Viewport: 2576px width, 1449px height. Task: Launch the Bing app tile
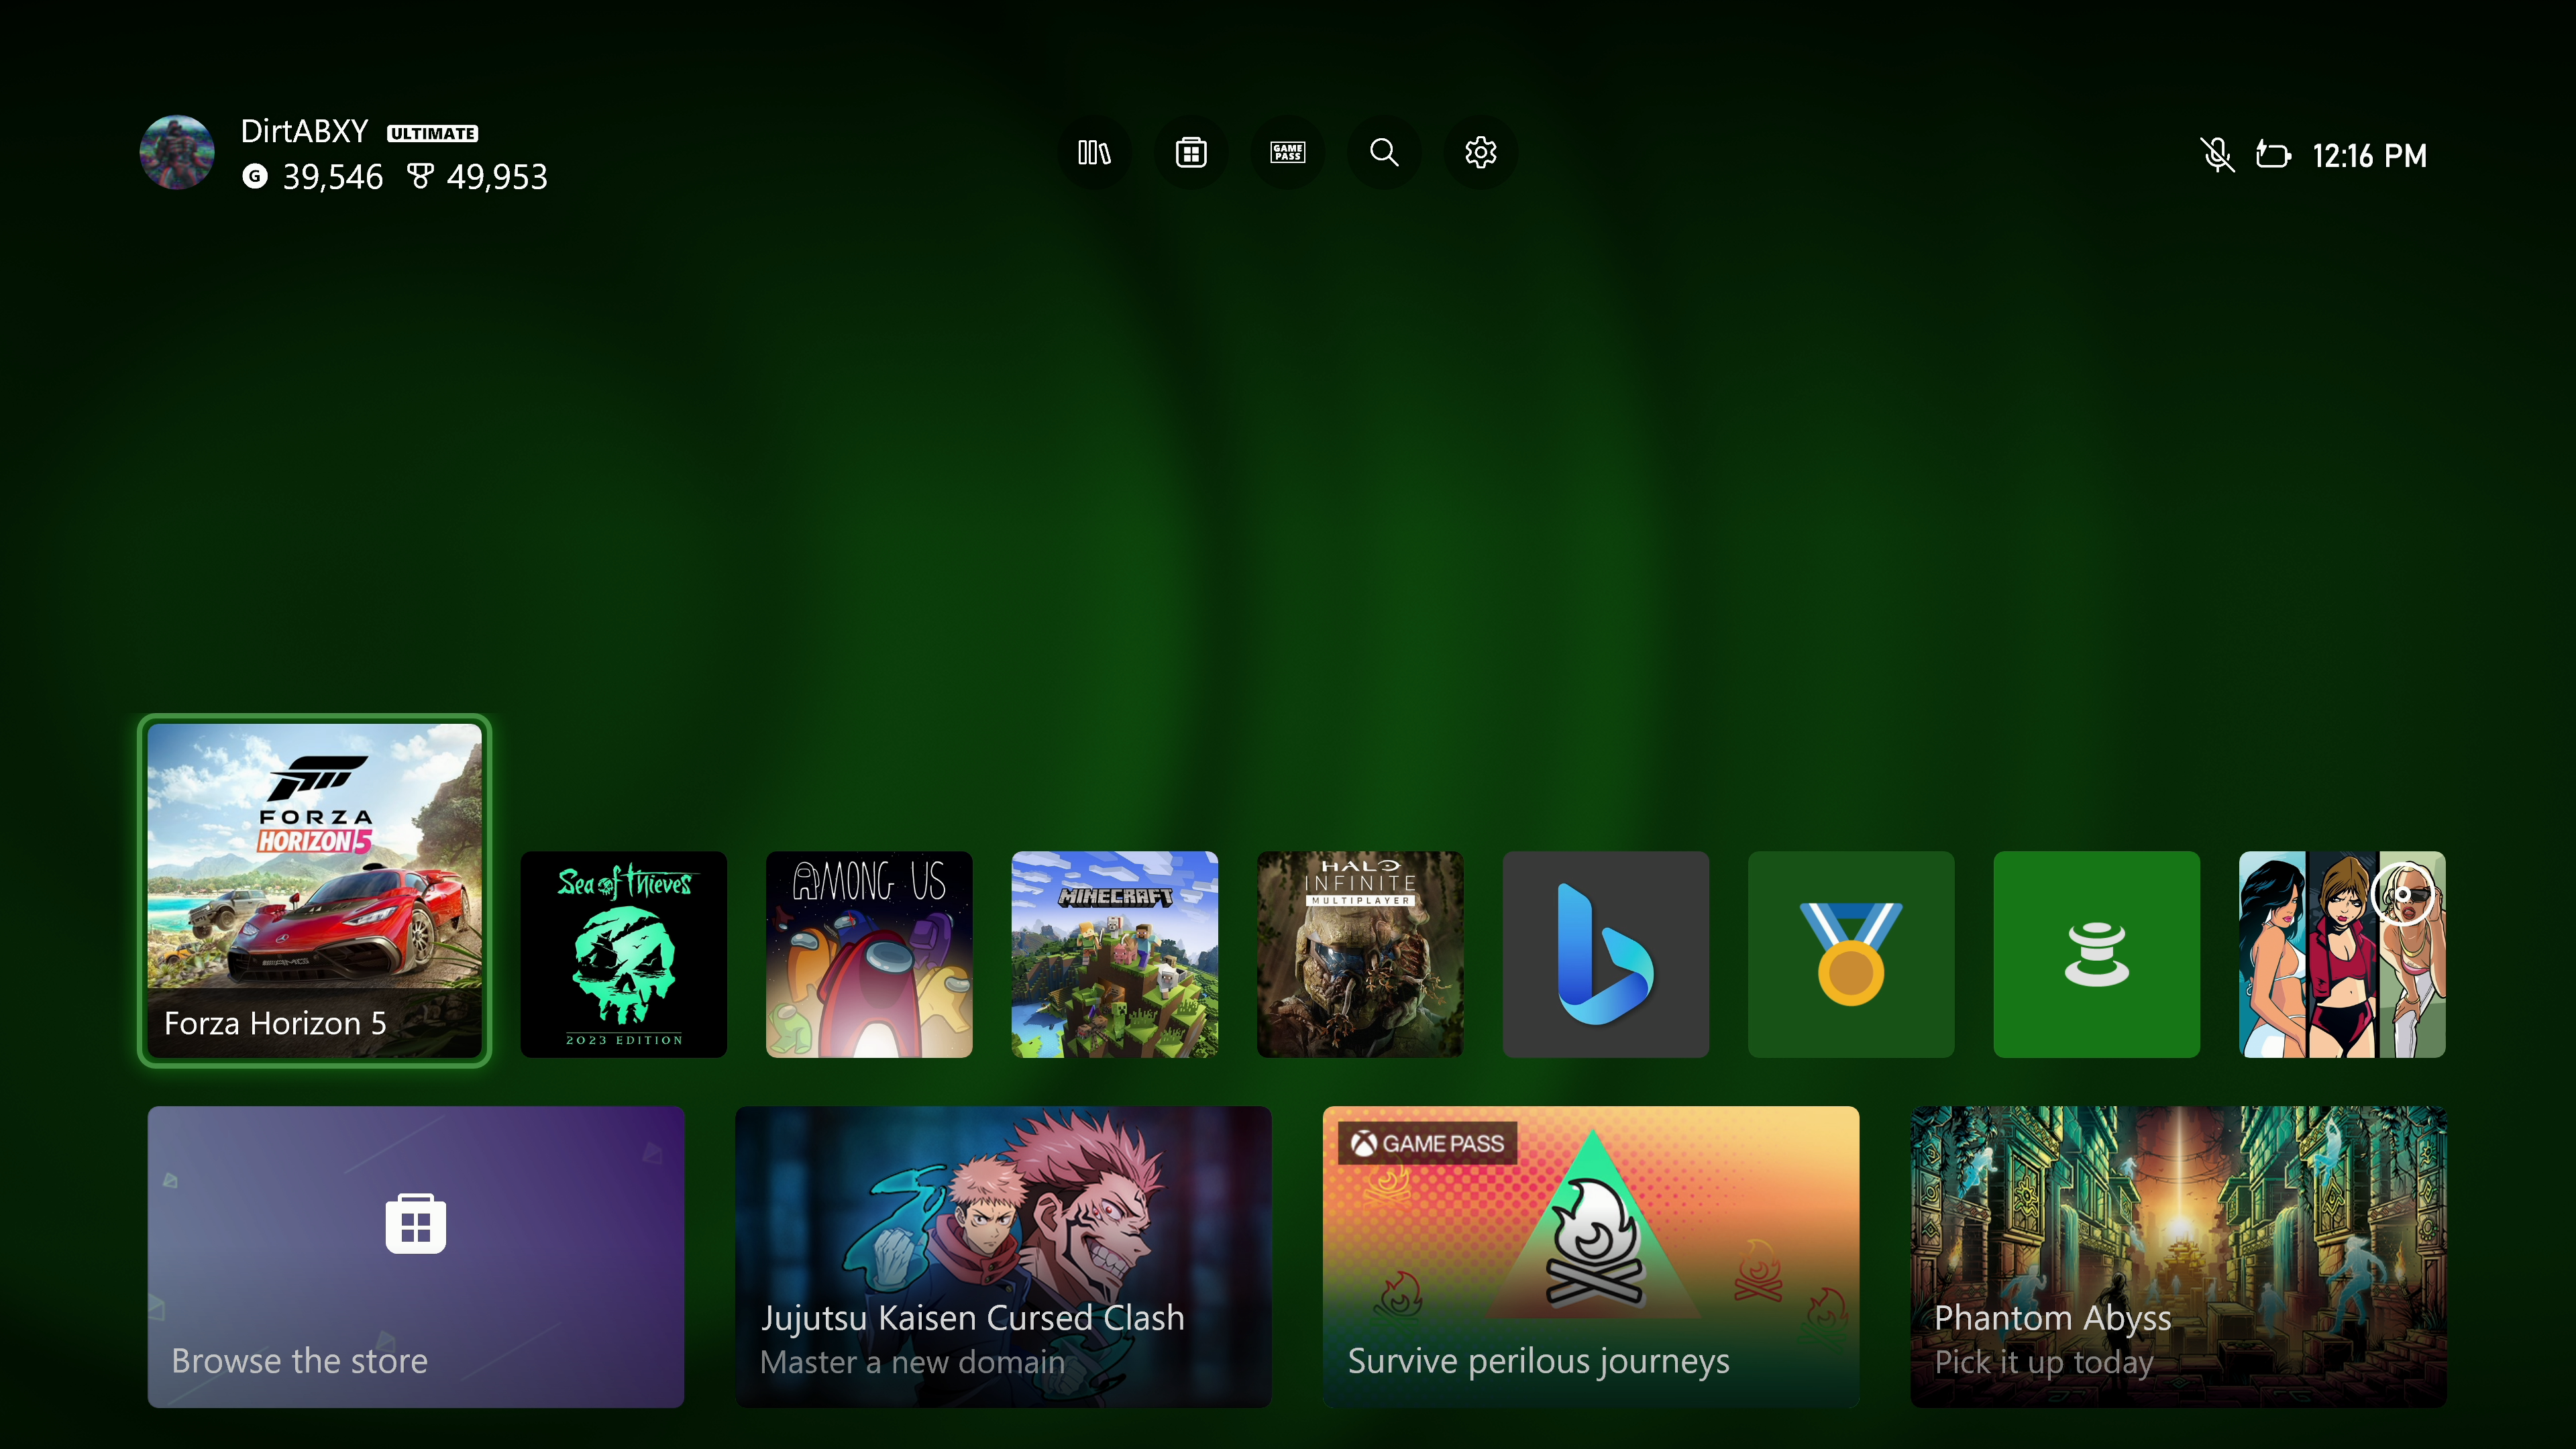click(1605, 954)
